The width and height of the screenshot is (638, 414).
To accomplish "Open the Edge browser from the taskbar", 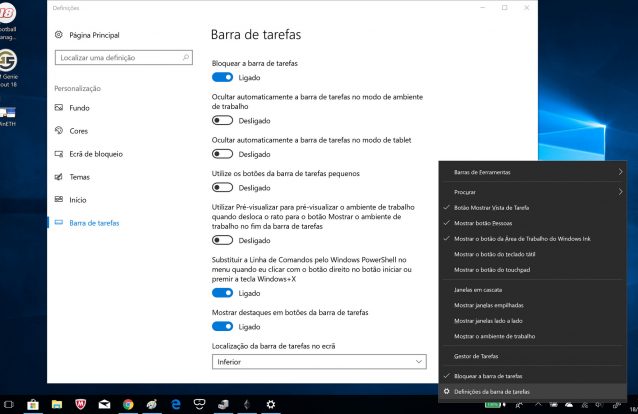I will tap(175, 404).
